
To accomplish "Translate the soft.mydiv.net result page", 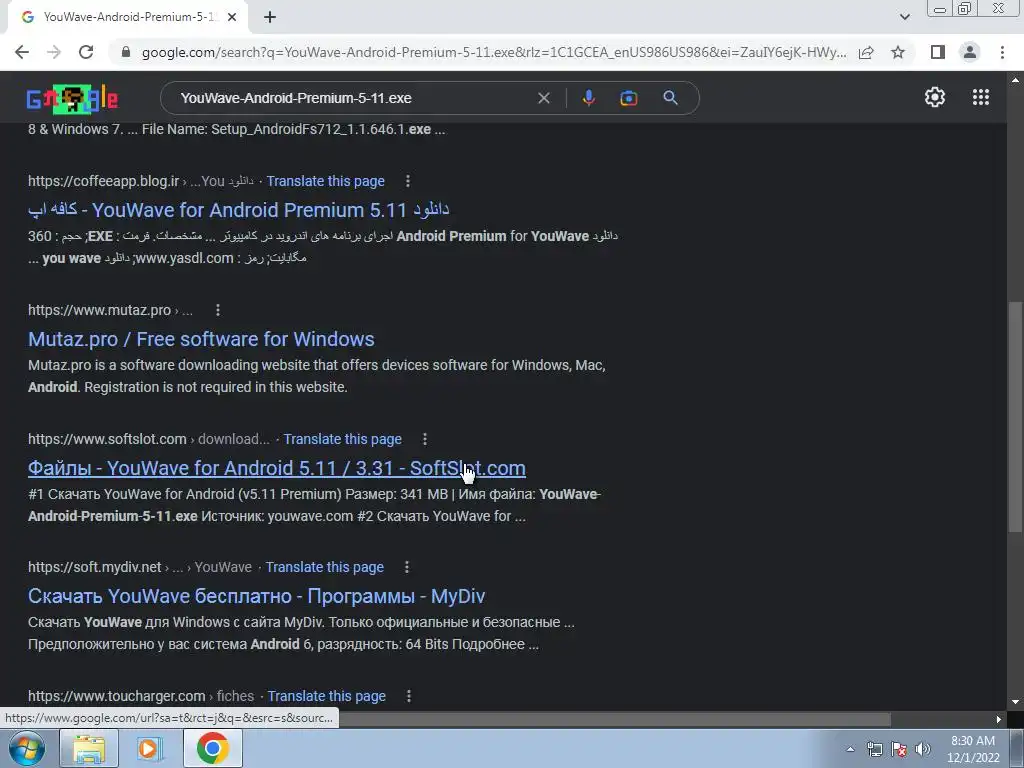I will [325, 567].
